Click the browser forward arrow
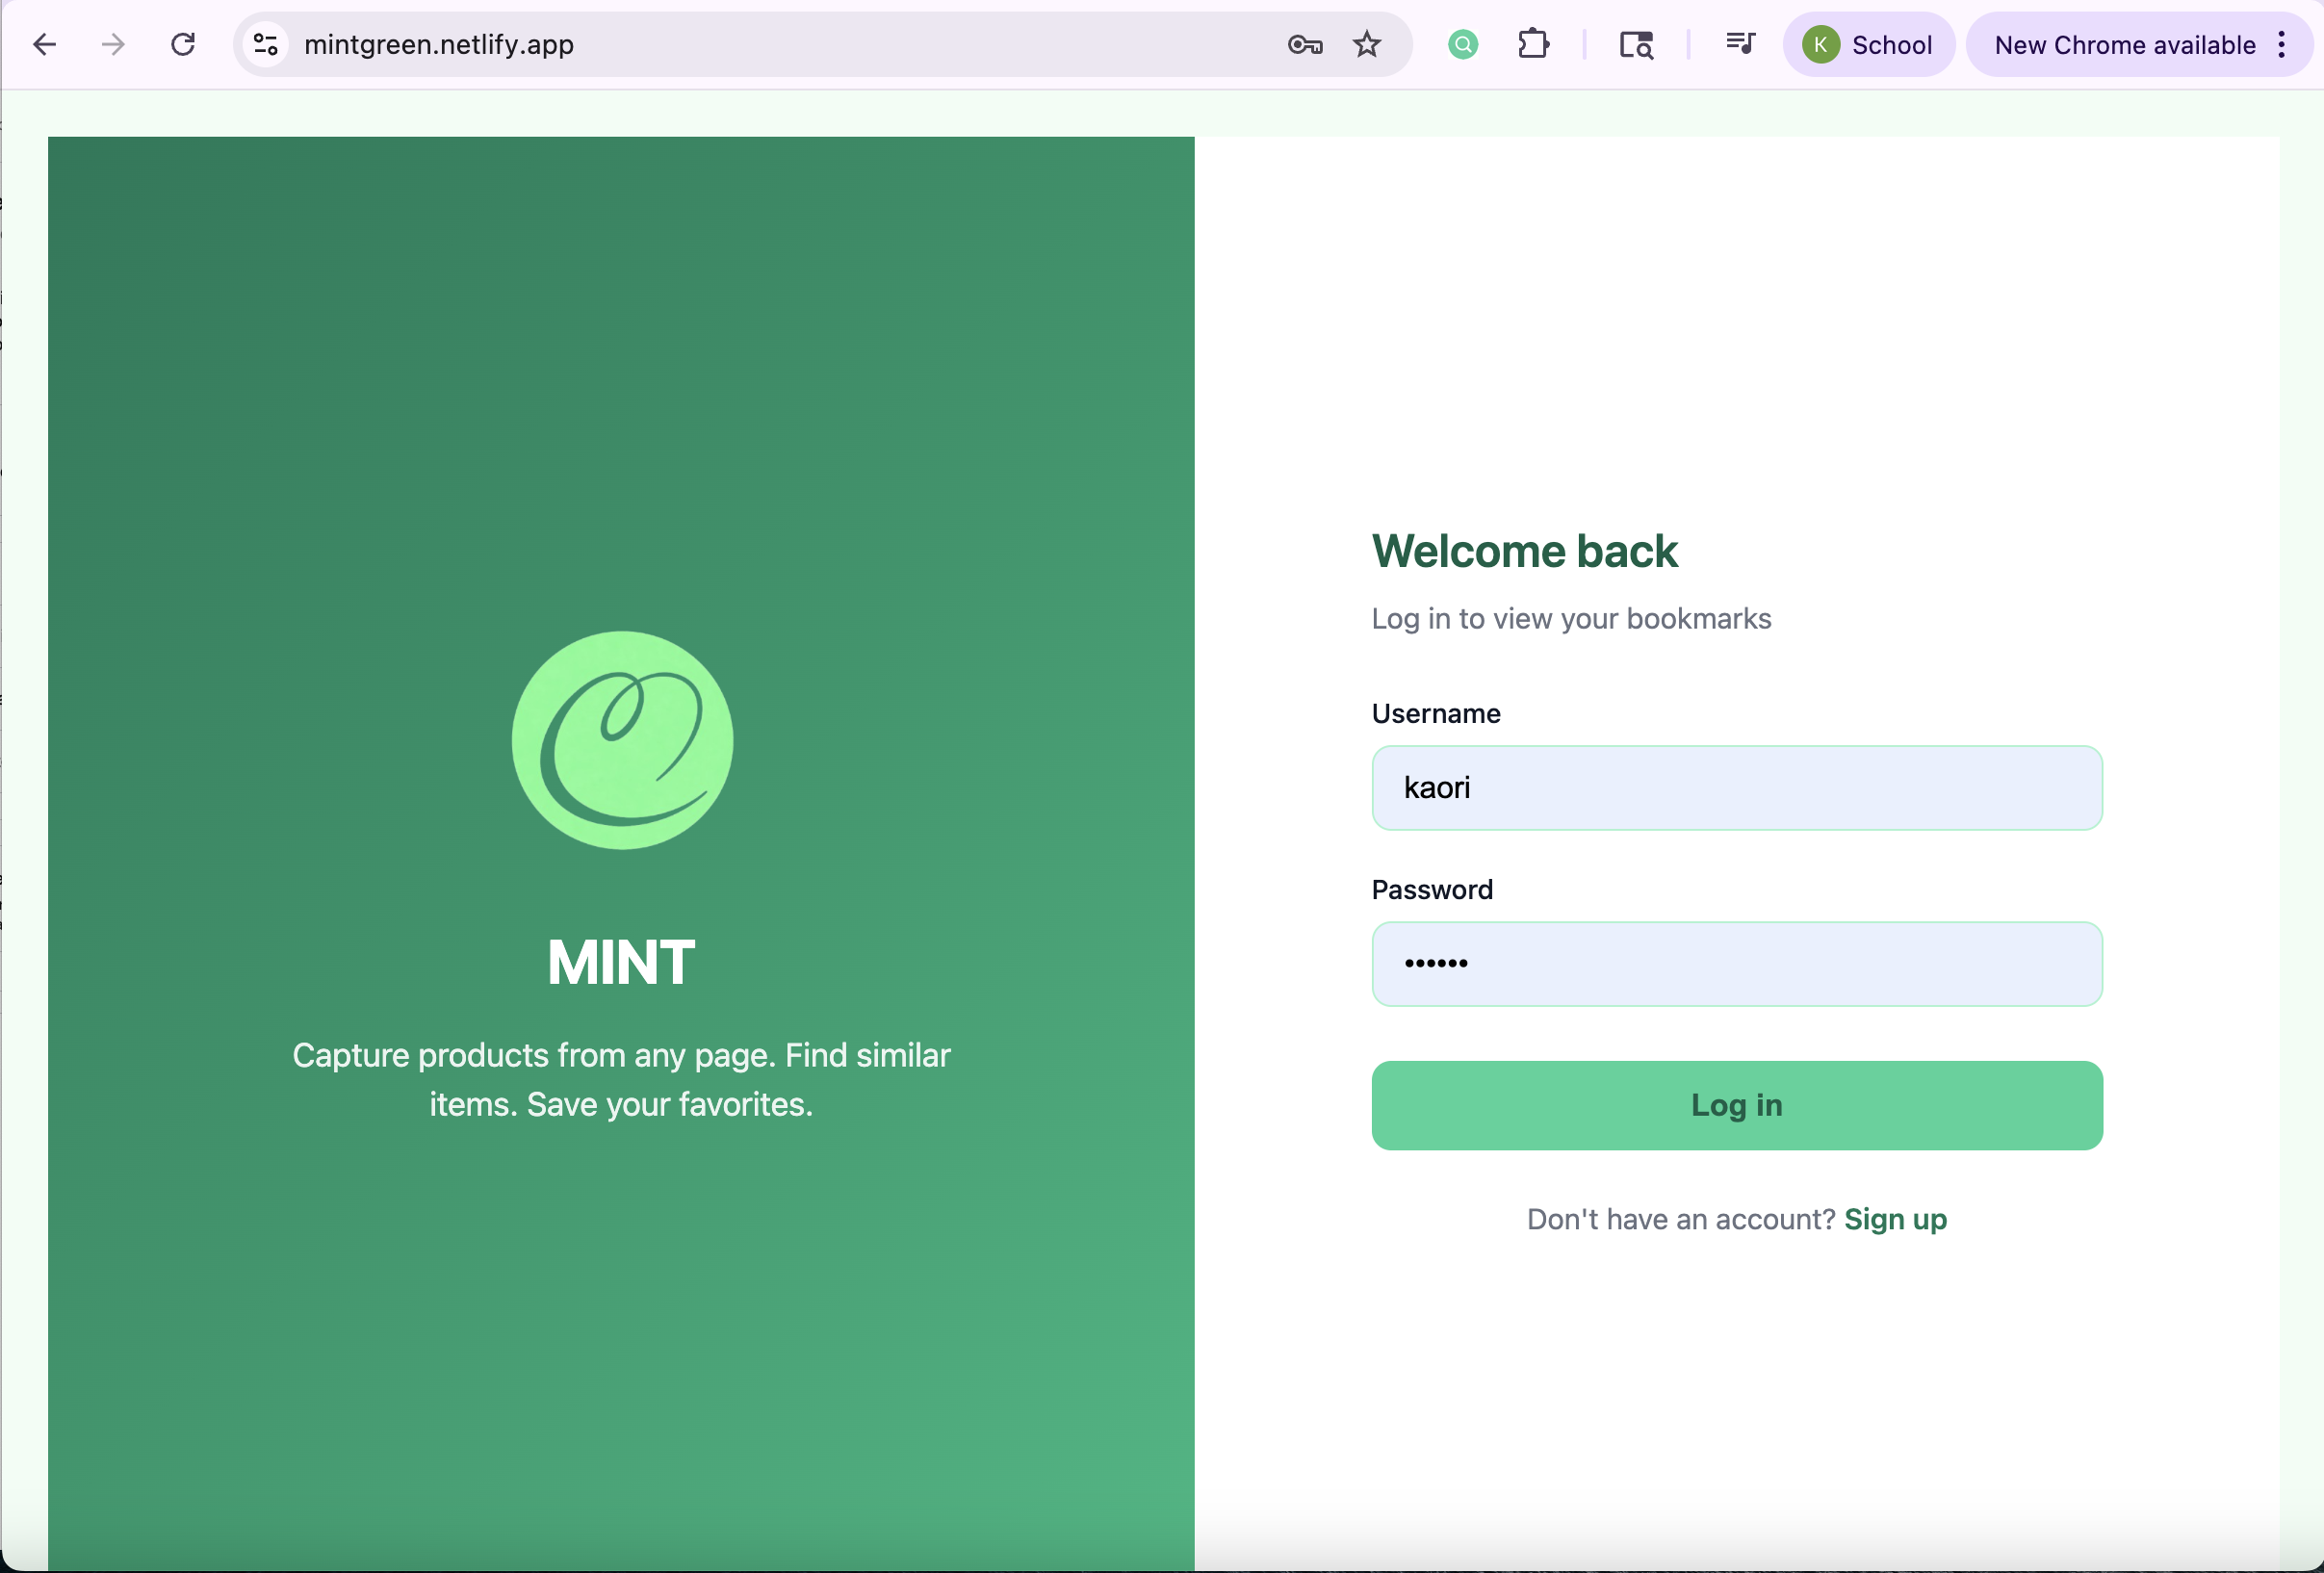Image resolution: width=2324 pixels, height=1573 pixels. 114,44
